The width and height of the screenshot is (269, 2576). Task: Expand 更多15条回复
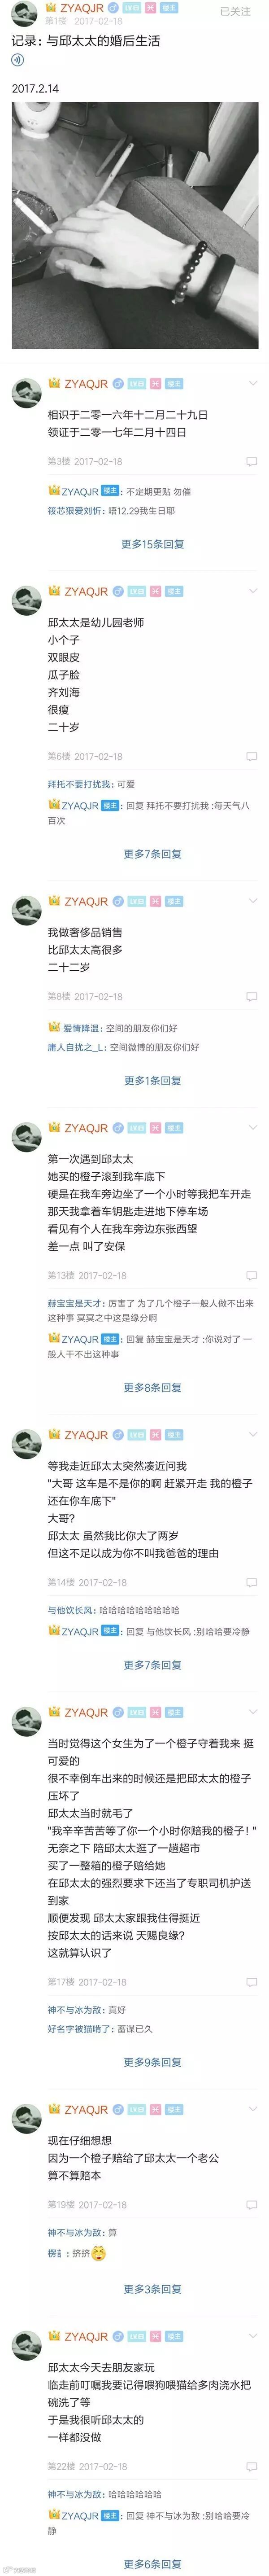pyautogui.click(x=153, y=544)
